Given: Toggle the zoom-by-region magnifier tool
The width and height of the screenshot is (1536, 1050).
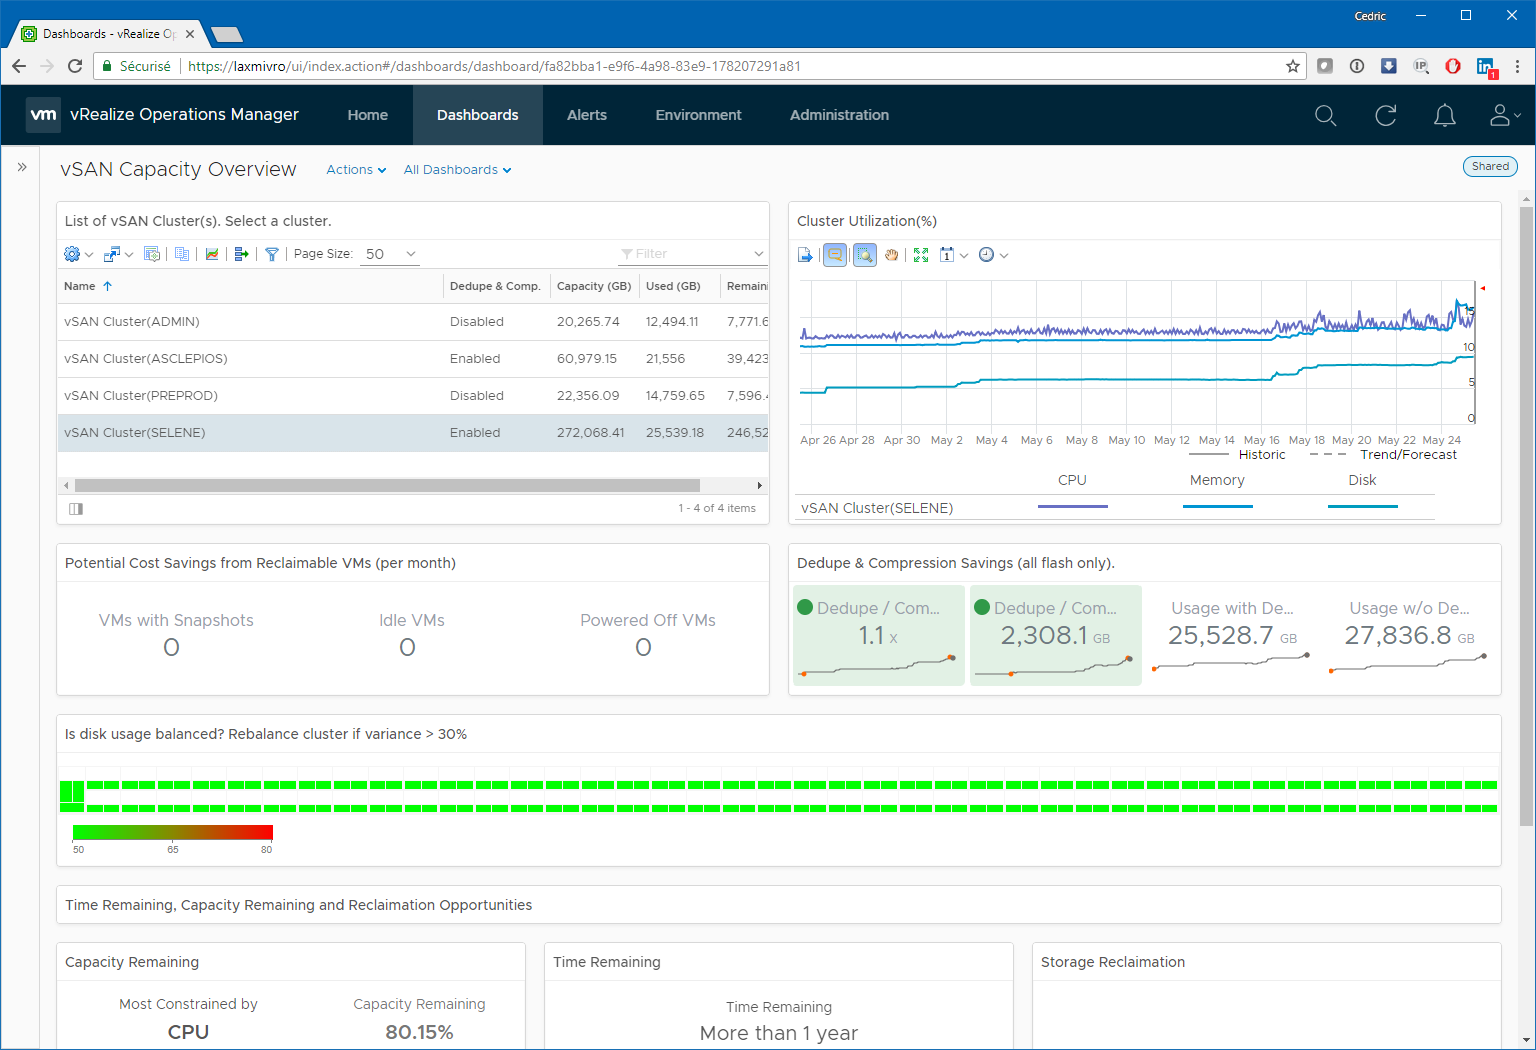Looking at the screenshot, I should (864, 255).
